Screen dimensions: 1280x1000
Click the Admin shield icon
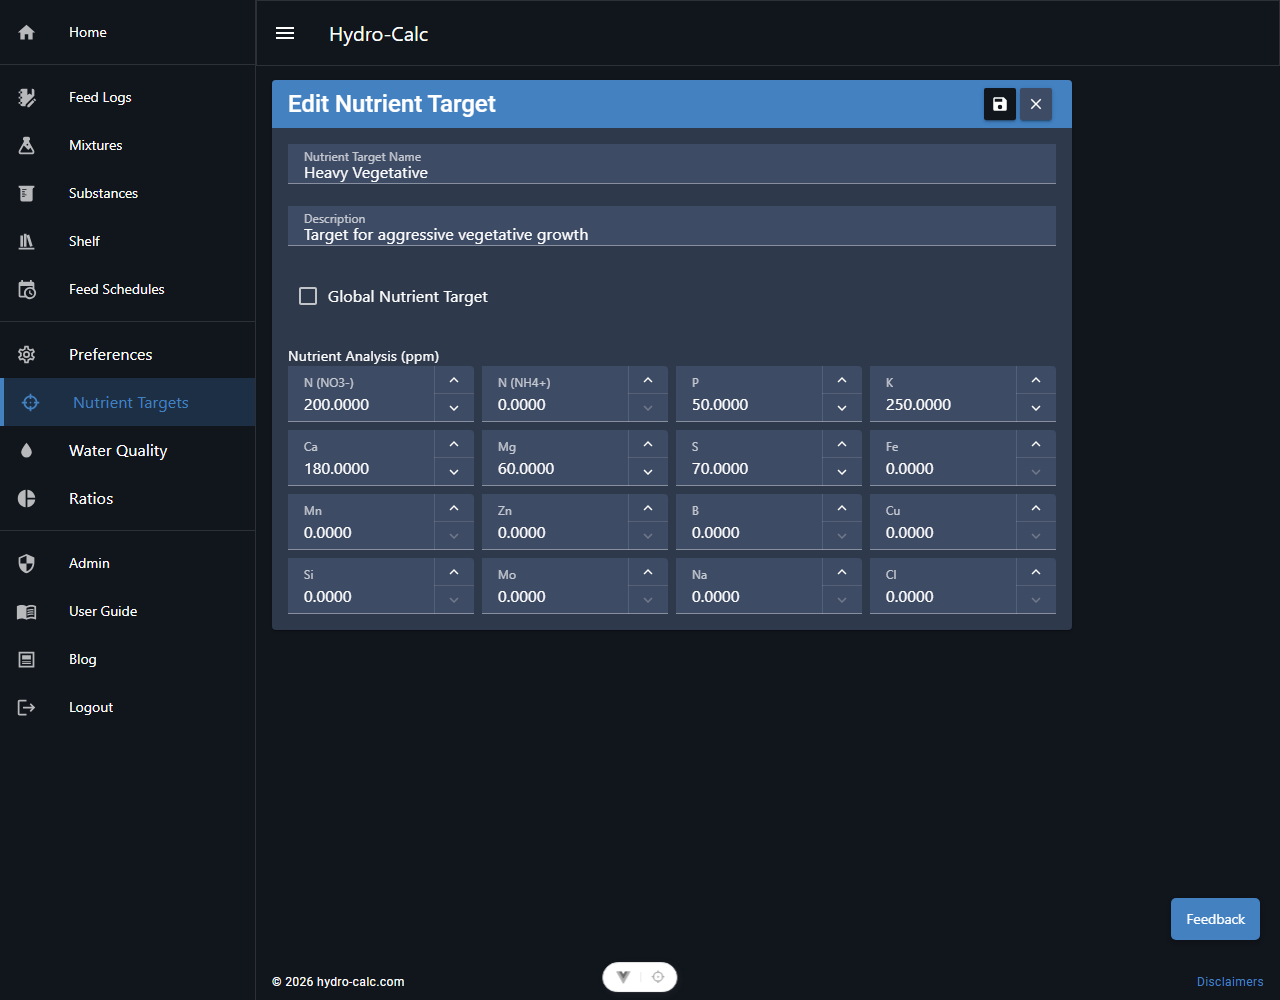pos(27,563)
